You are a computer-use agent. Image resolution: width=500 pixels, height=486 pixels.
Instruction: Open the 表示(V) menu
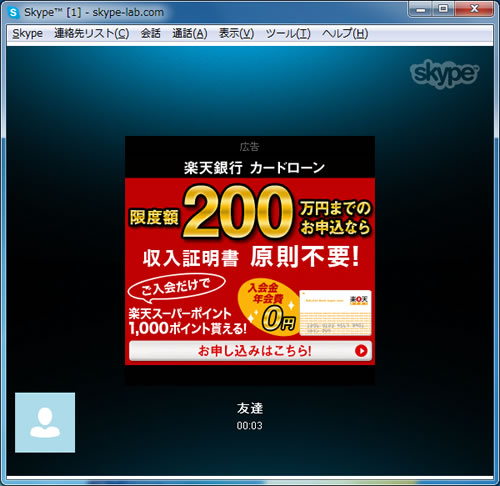point(236,34)
